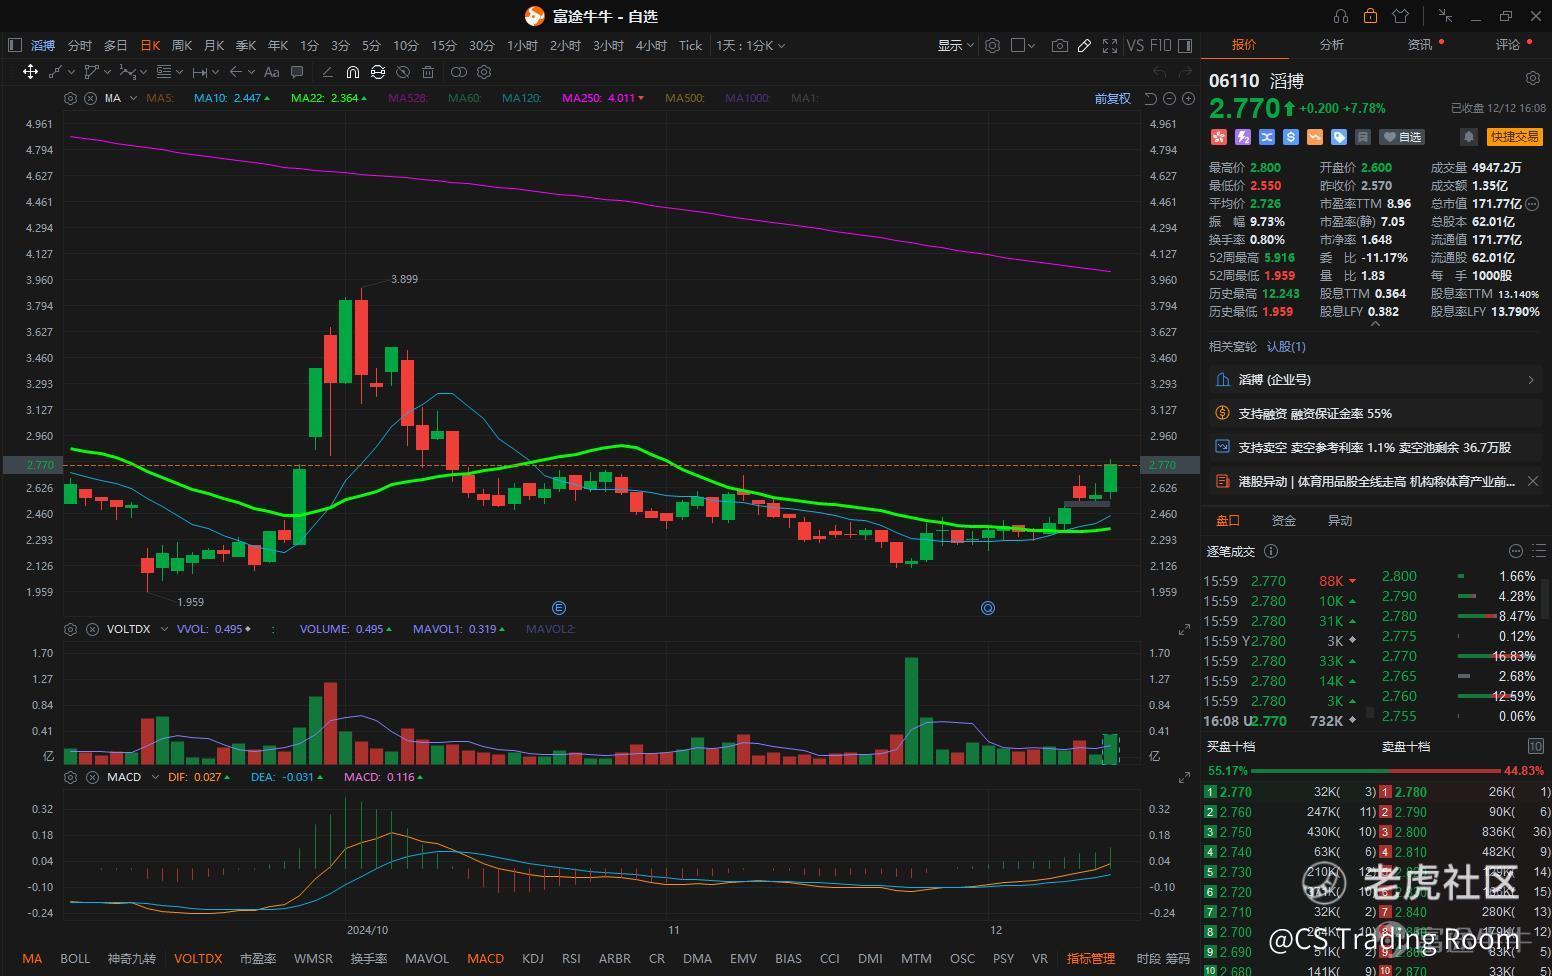Toggle the linked drawing sync icon
Screen dimensions: 1552x976
(x=377, y=72)
